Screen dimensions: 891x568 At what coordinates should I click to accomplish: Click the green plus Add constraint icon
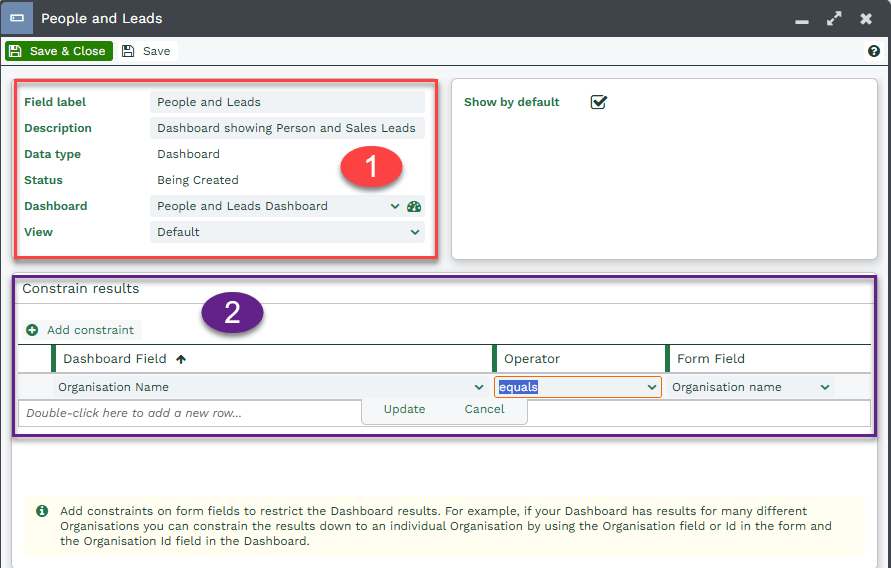[32, 330]
